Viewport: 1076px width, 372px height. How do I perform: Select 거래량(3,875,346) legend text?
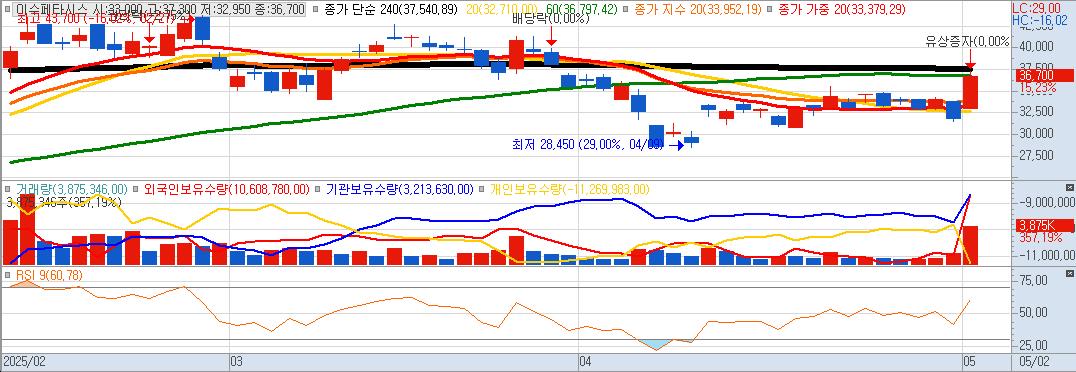(x=71, y=189)
